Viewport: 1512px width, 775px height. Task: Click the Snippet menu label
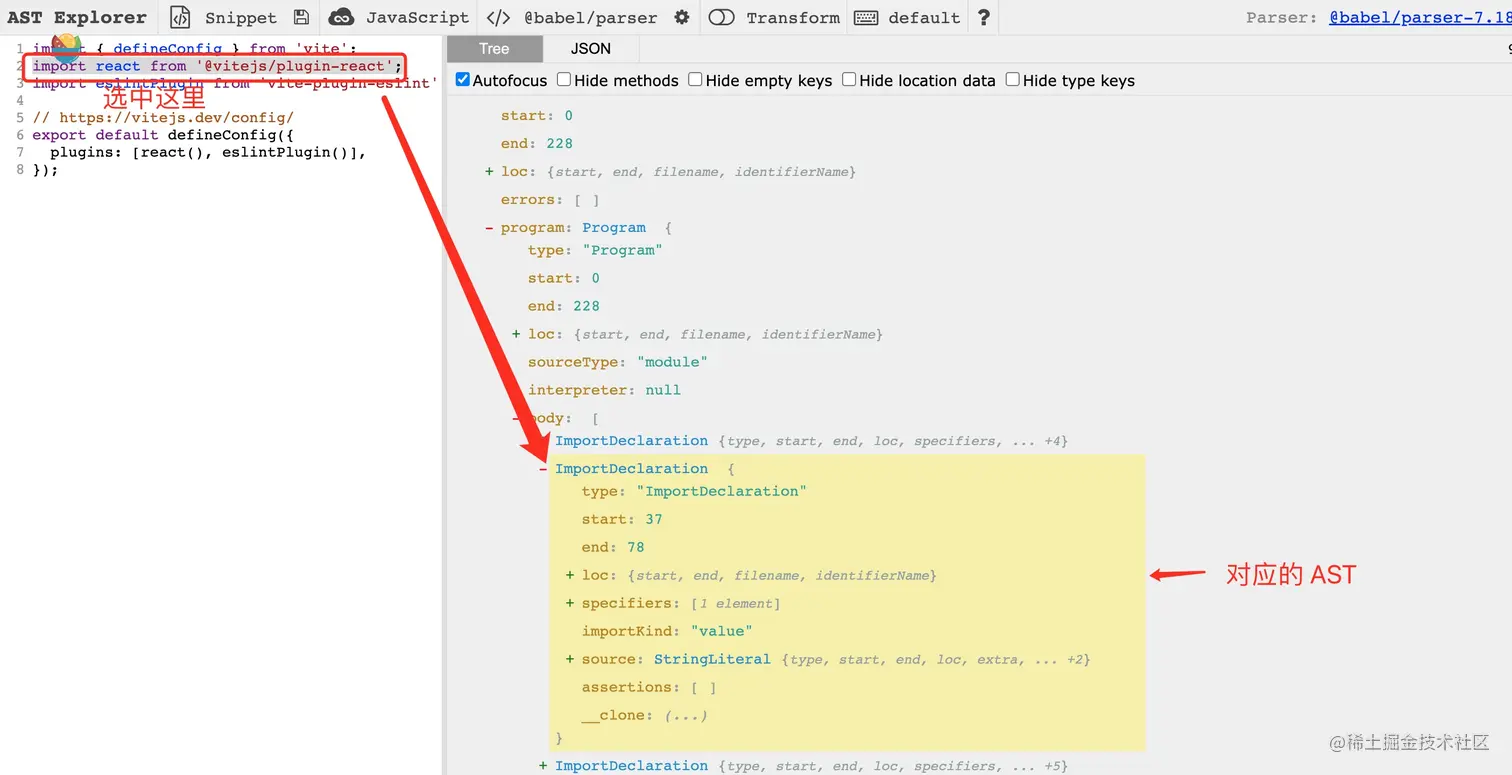pyautogui.click(x=241, y=17)
